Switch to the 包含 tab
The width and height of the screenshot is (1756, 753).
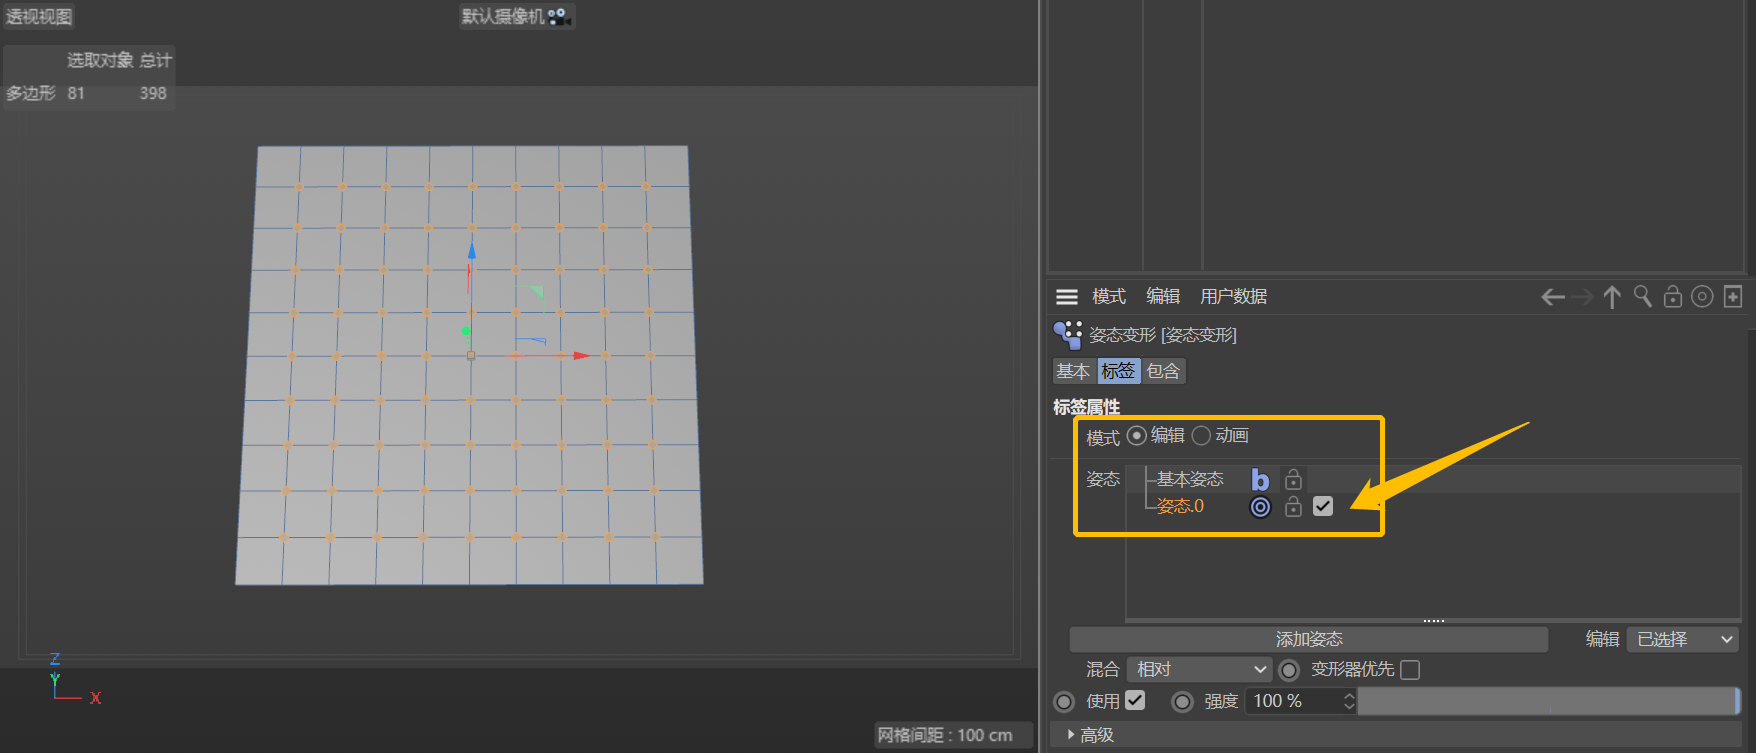click(1163, 372)
